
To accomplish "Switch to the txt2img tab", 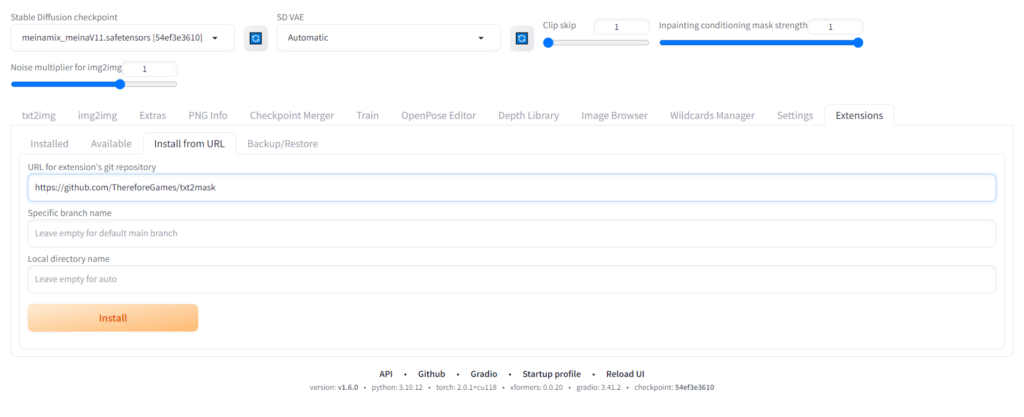I will pos(38,115).
